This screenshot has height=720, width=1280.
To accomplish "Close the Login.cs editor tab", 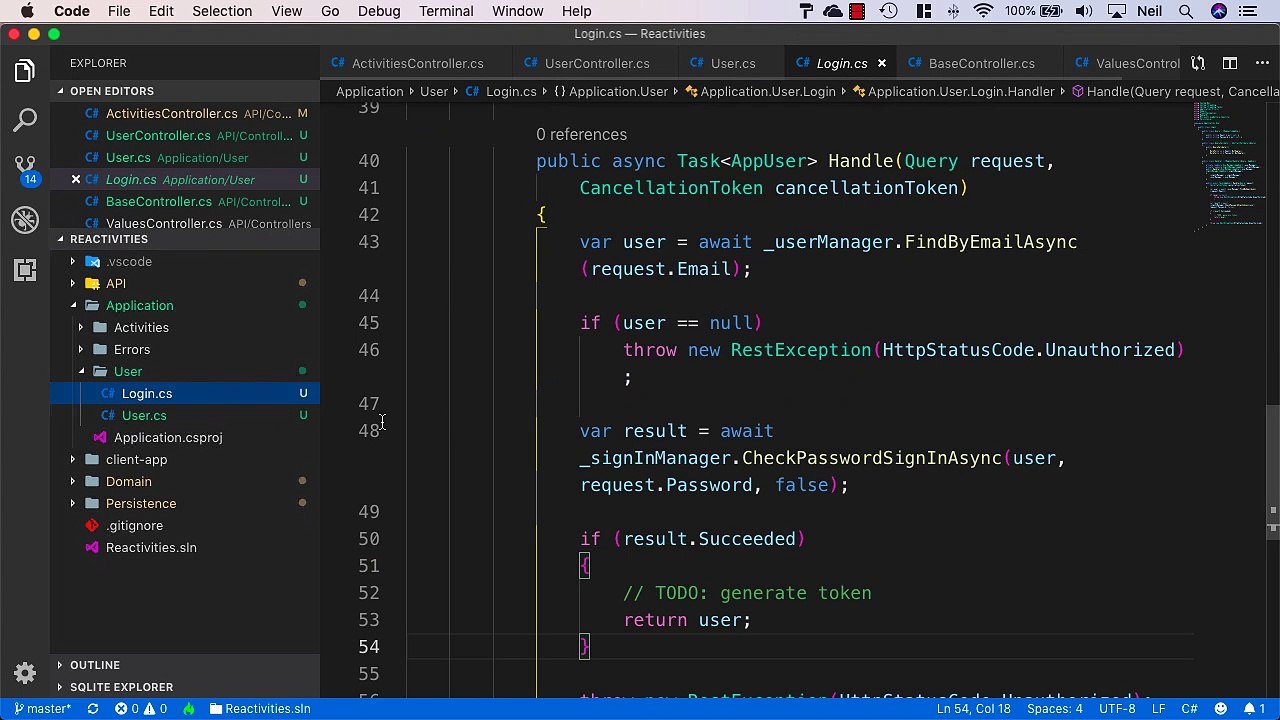I will pyautogui.click(x=881, y=63).
